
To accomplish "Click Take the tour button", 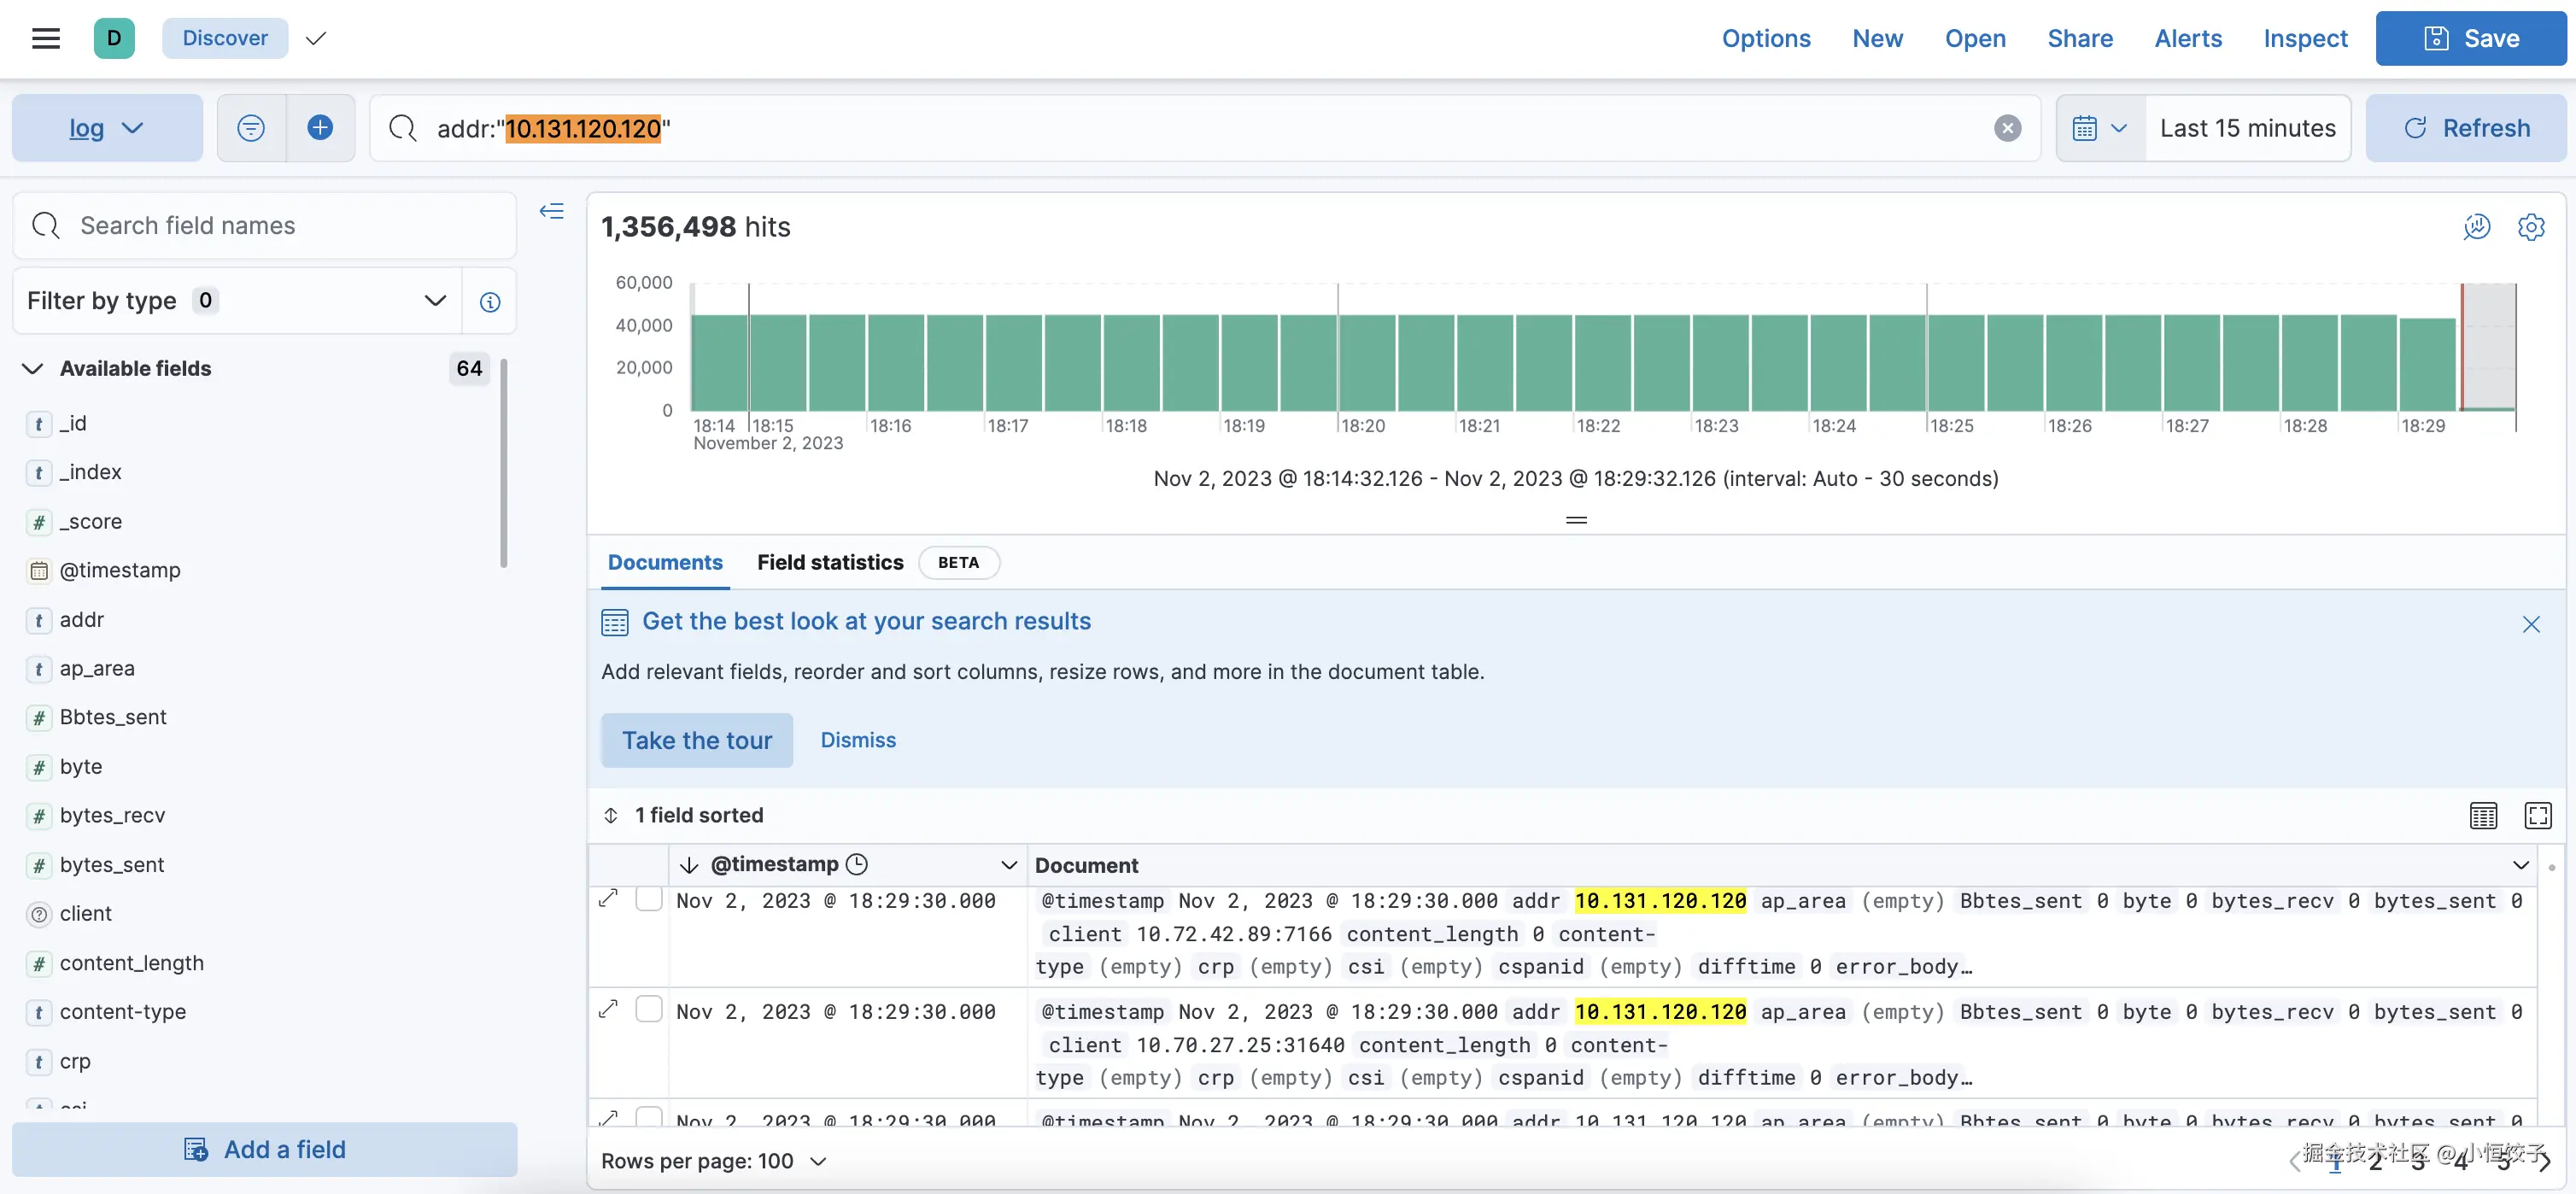I will pyautogui.click(x=697, y=740).
